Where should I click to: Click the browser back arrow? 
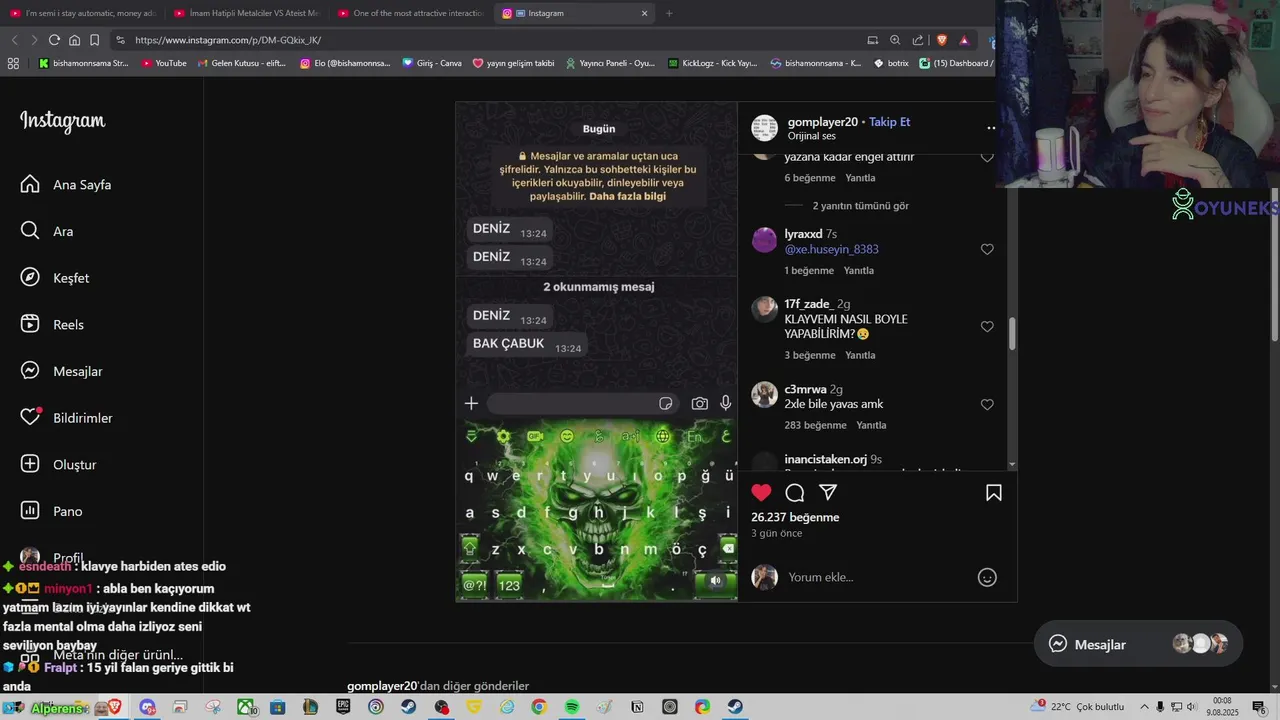coord(14,40)
